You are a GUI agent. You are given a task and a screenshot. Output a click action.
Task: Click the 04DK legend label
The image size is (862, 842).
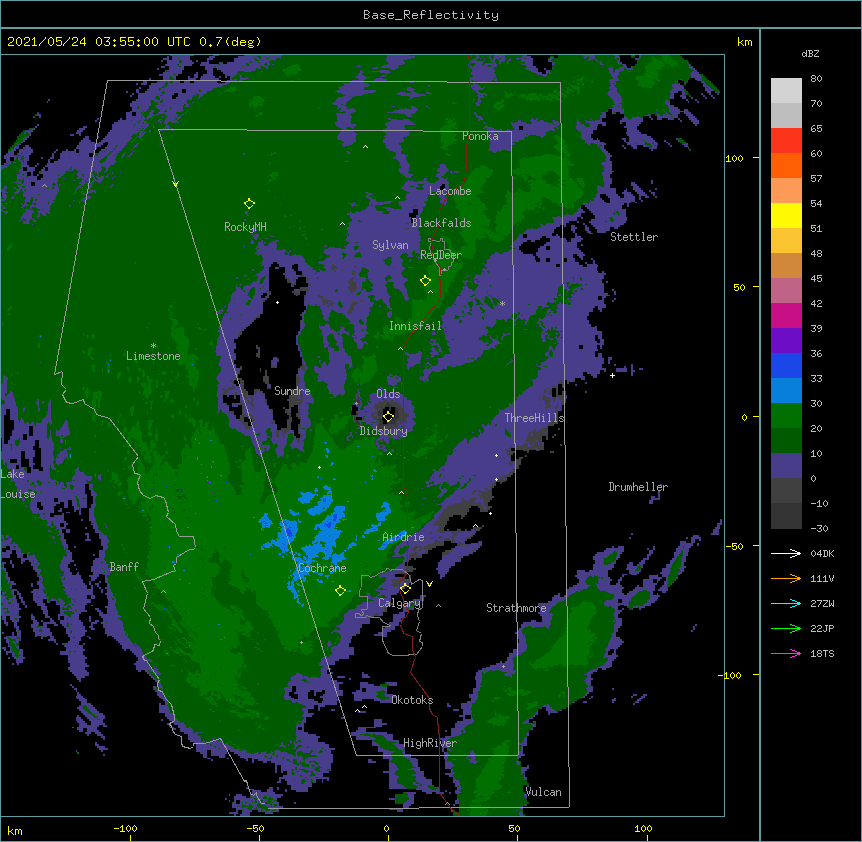tap(822, 553)
